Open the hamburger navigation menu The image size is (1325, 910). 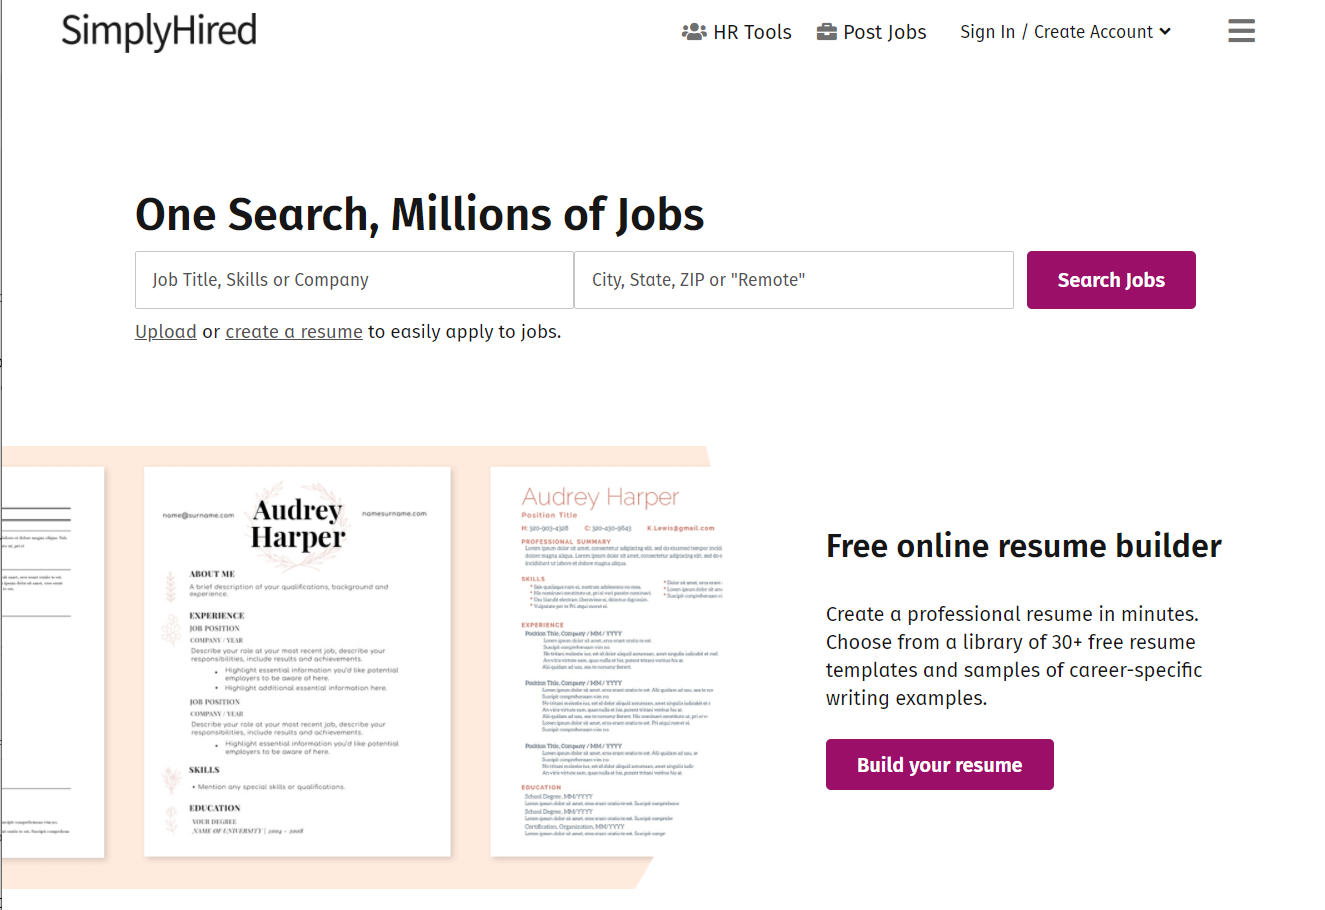(x=1241, y=31)
